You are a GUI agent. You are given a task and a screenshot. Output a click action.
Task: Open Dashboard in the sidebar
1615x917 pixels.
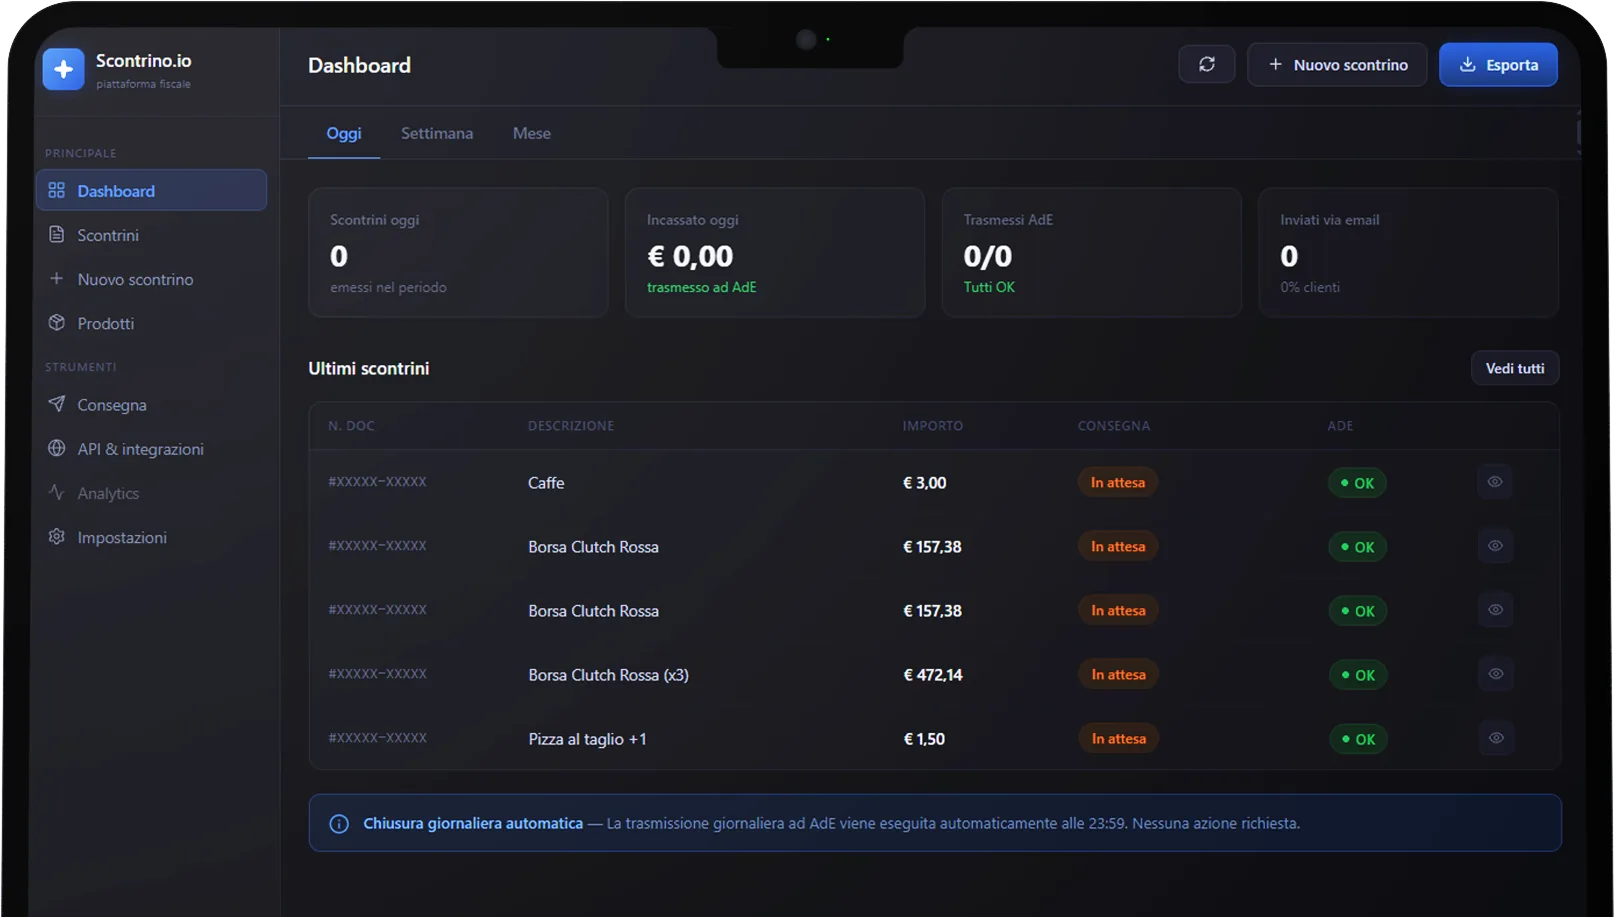tap(152, 191)
